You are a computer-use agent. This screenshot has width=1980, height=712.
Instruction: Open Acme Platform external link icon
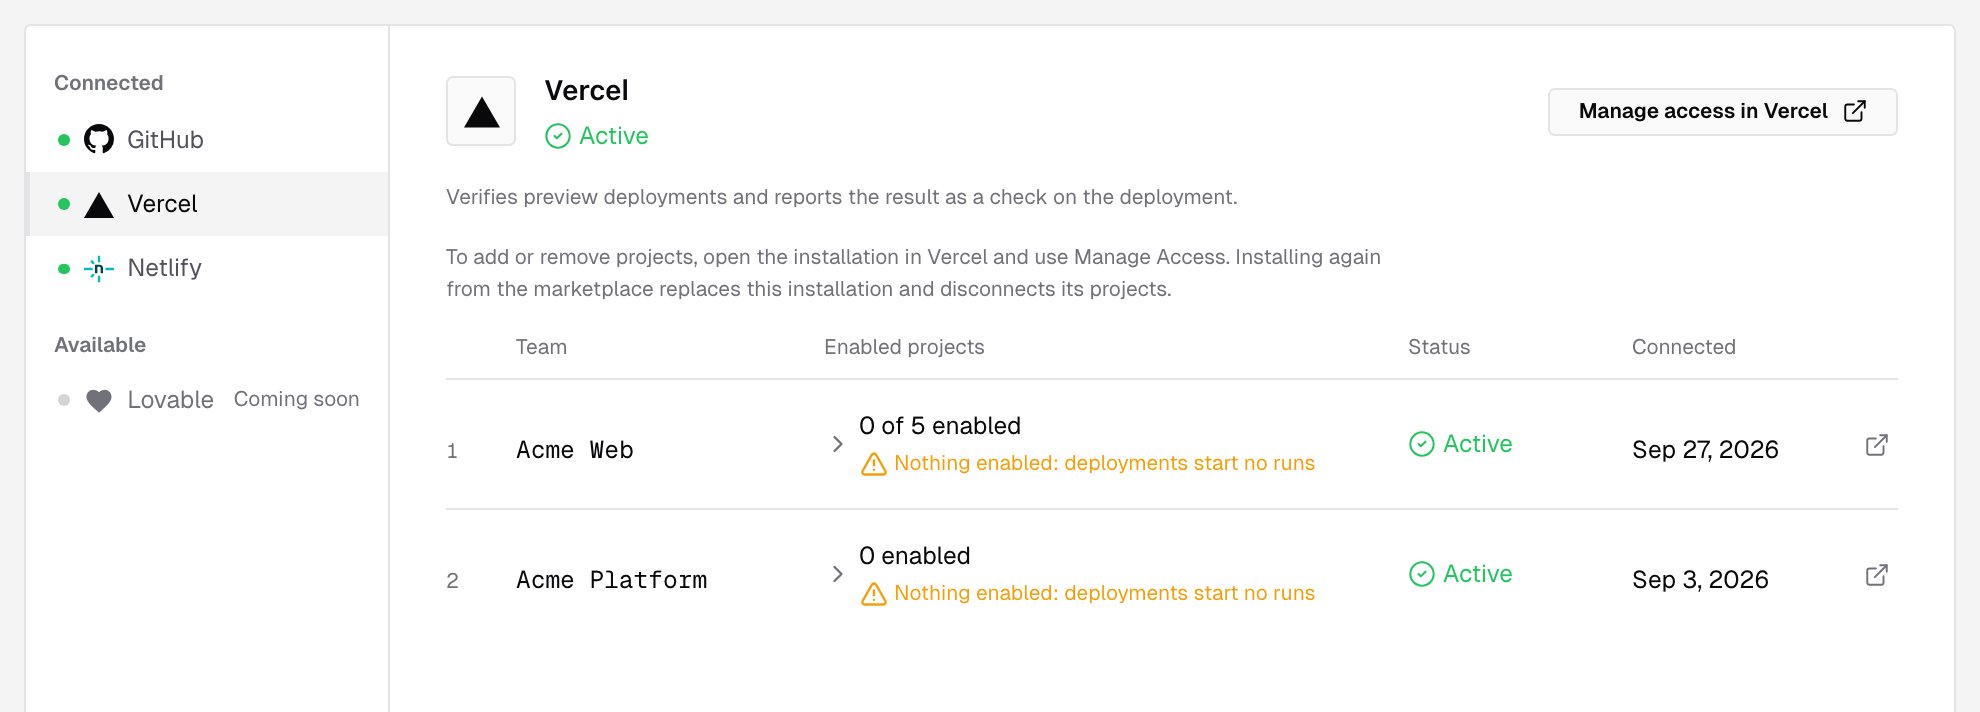[x=1877, y=575]
